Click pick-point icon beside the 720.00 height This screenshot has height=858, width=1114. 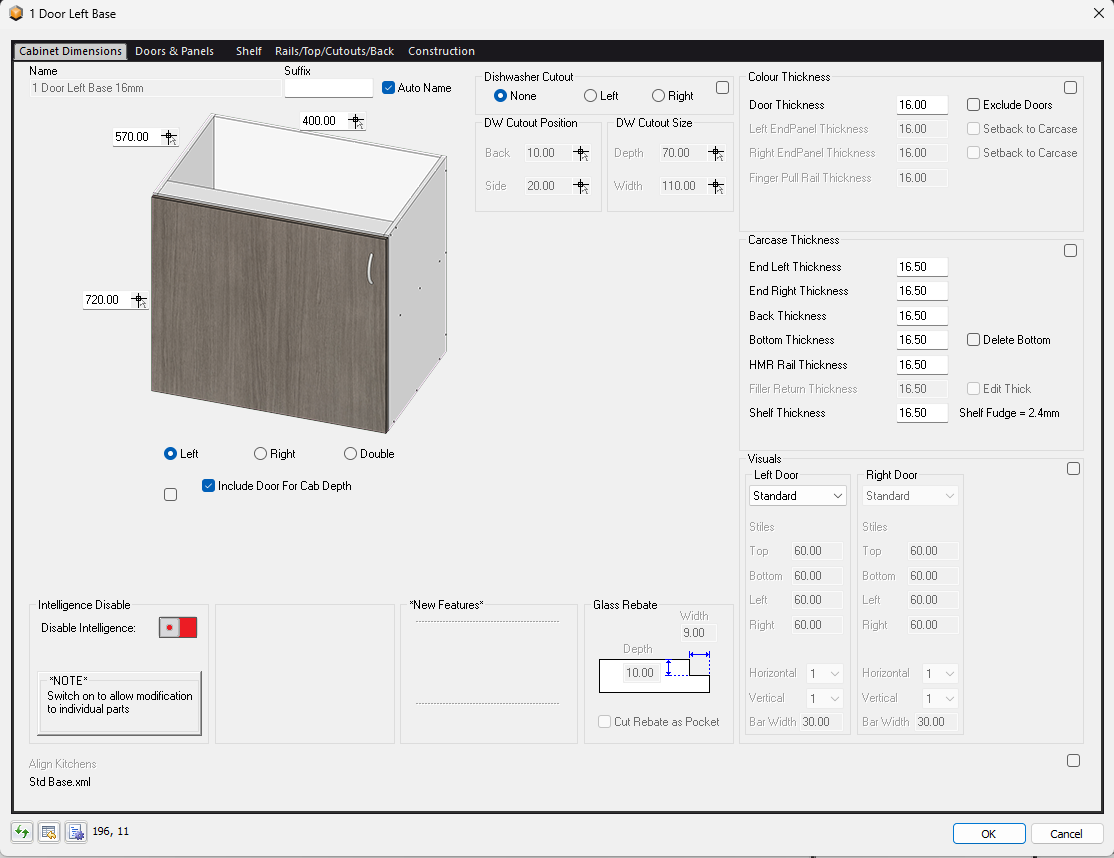[x=138, y=300]
